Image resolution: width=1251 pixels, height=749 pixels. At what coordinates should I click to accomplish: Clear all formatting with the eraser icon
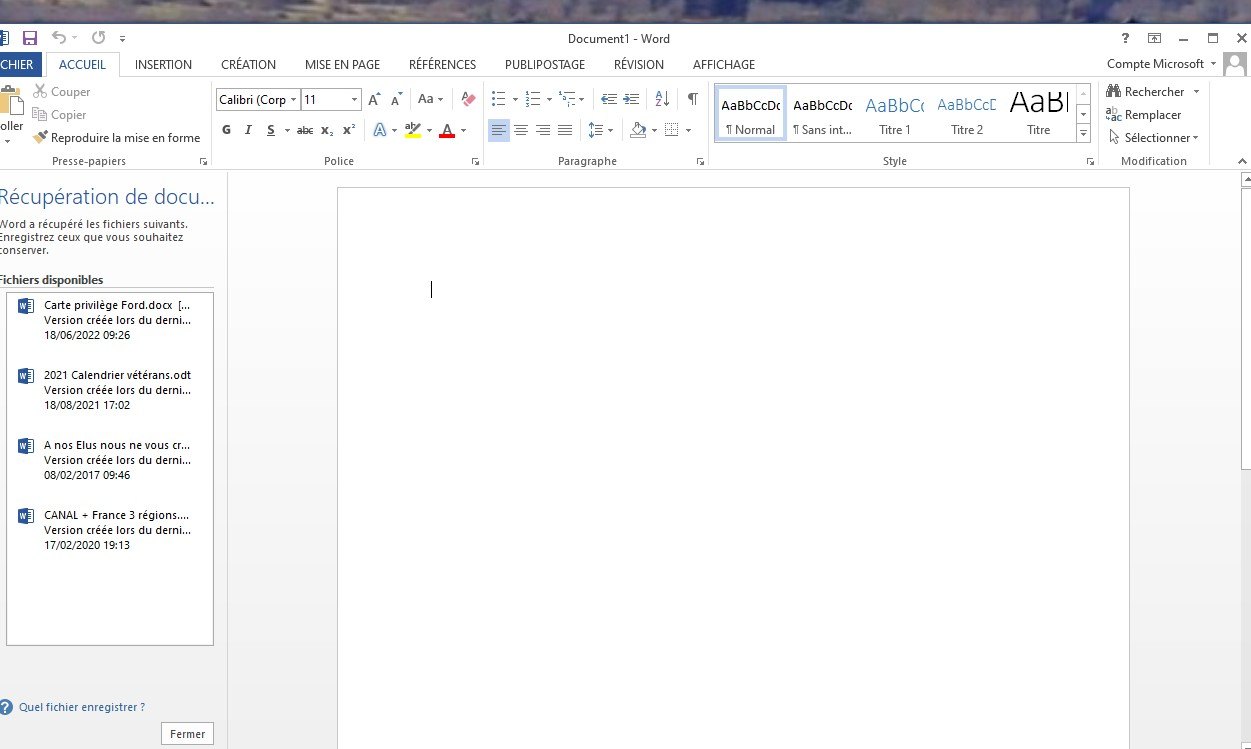(468, 99)
